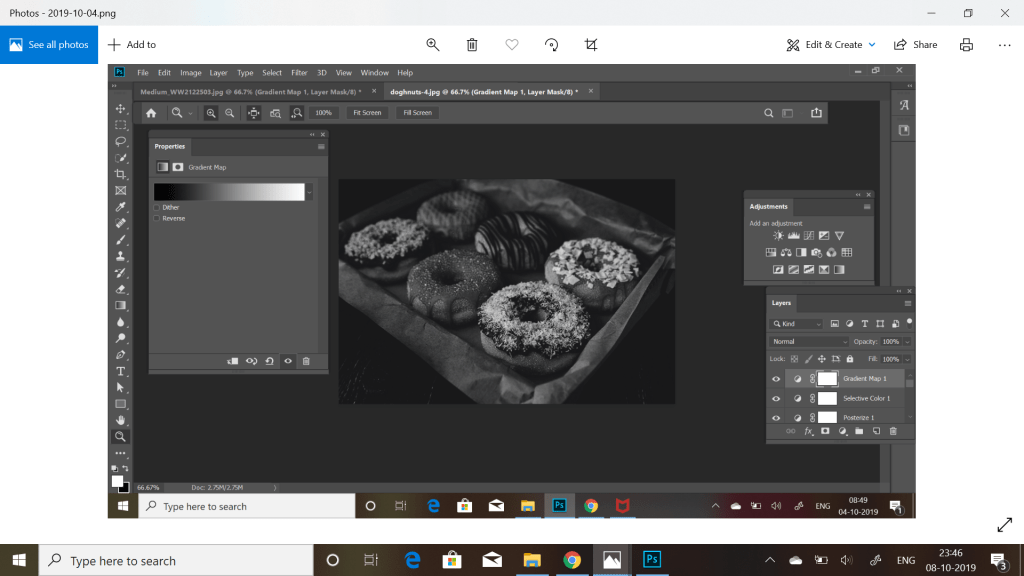Rotate the image using the rotate icon
The height and width of the screenshot is (576, 1024).
pyautogui.click(x=551, y=45)
